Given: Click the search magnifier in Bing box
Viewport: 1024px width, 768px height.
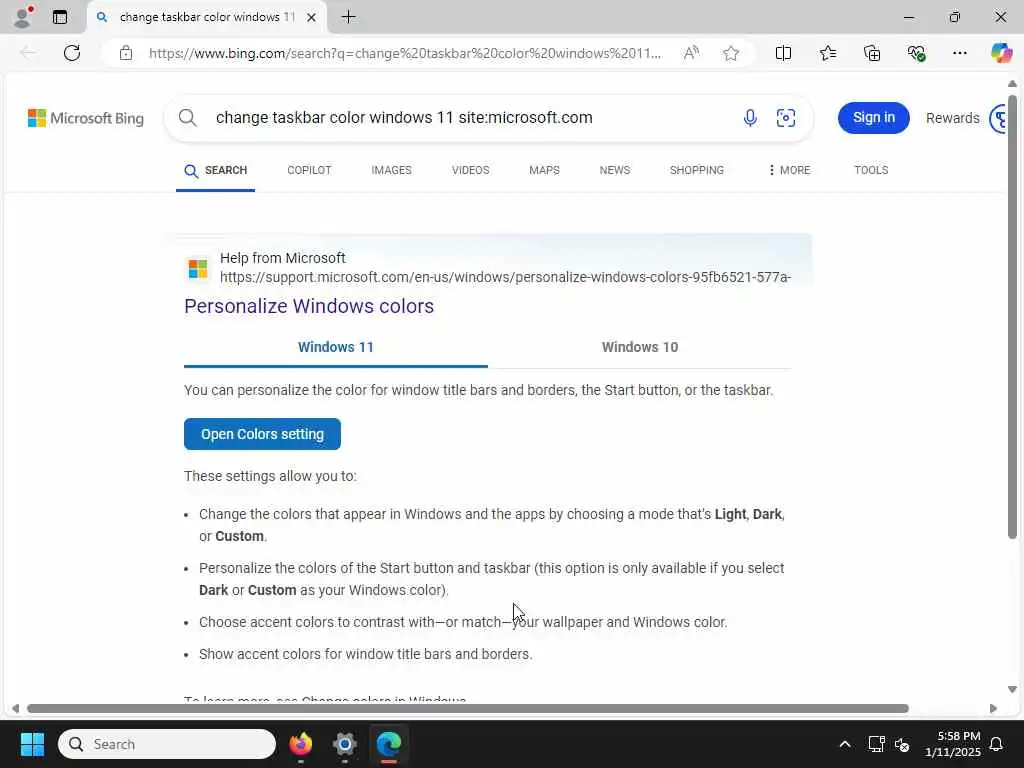Looking at the screenshot, I should 187,118.
